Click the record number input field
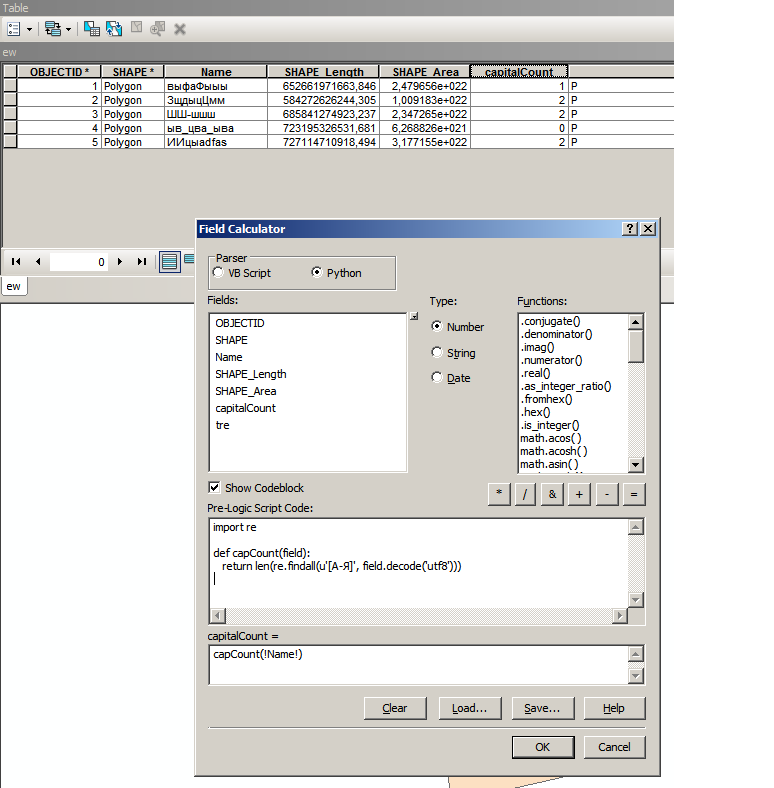 click(x=79, y=262)
